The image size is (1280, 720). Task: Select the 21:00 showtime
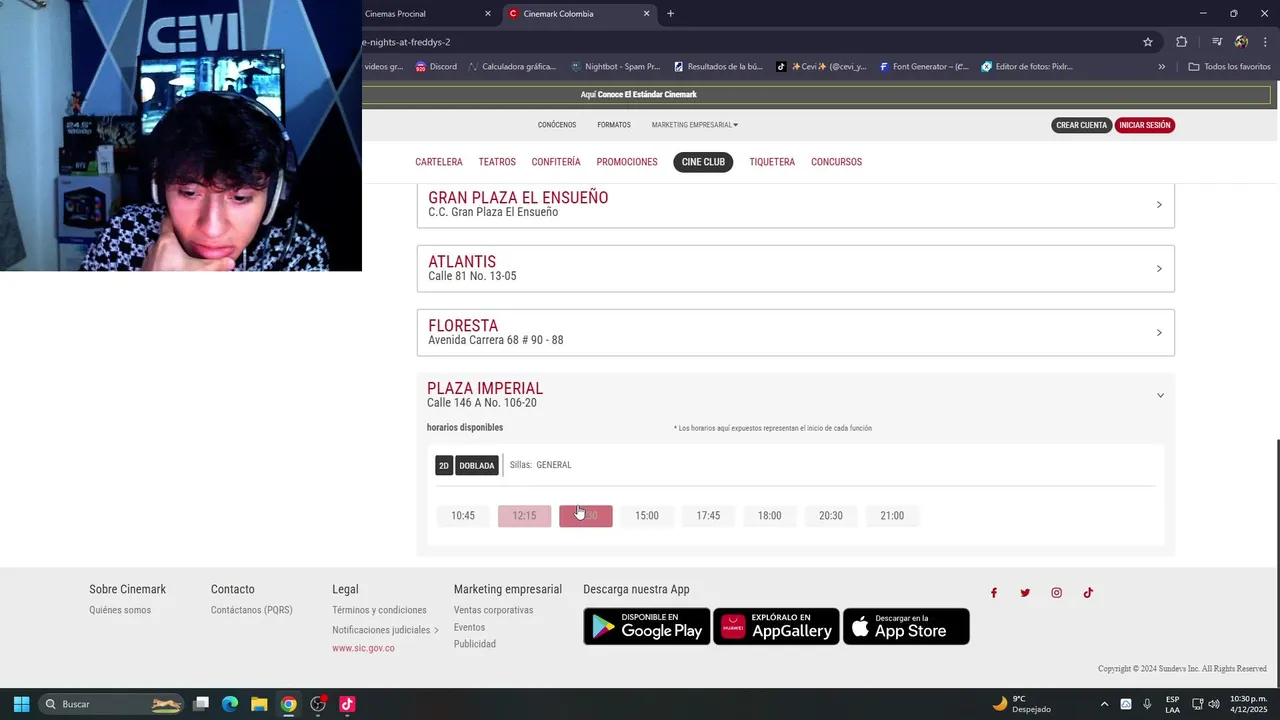(892, 516)
